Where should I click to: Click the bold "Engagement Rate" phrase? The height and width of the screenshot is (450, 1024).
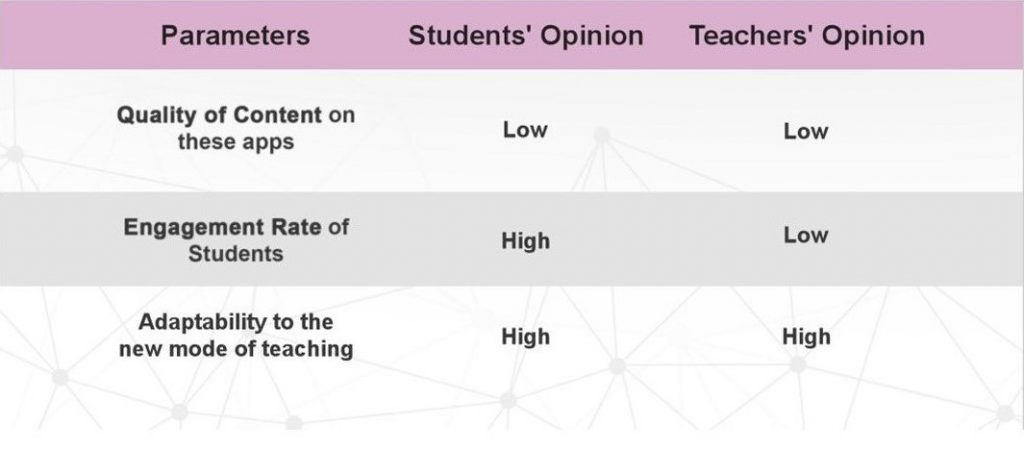click(x=222, y=227)
